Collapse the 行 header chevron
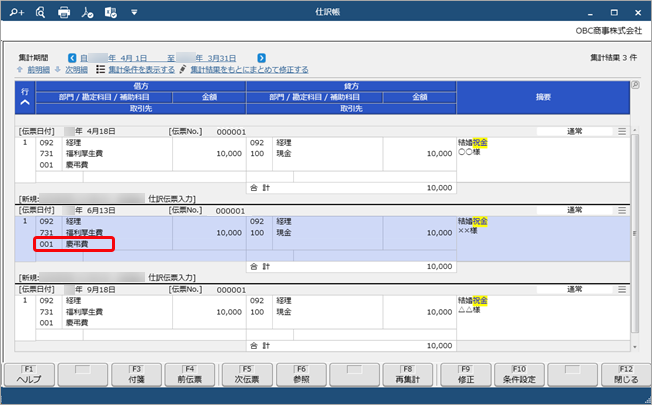The image size is (652, 405). [x=25, y=102]
